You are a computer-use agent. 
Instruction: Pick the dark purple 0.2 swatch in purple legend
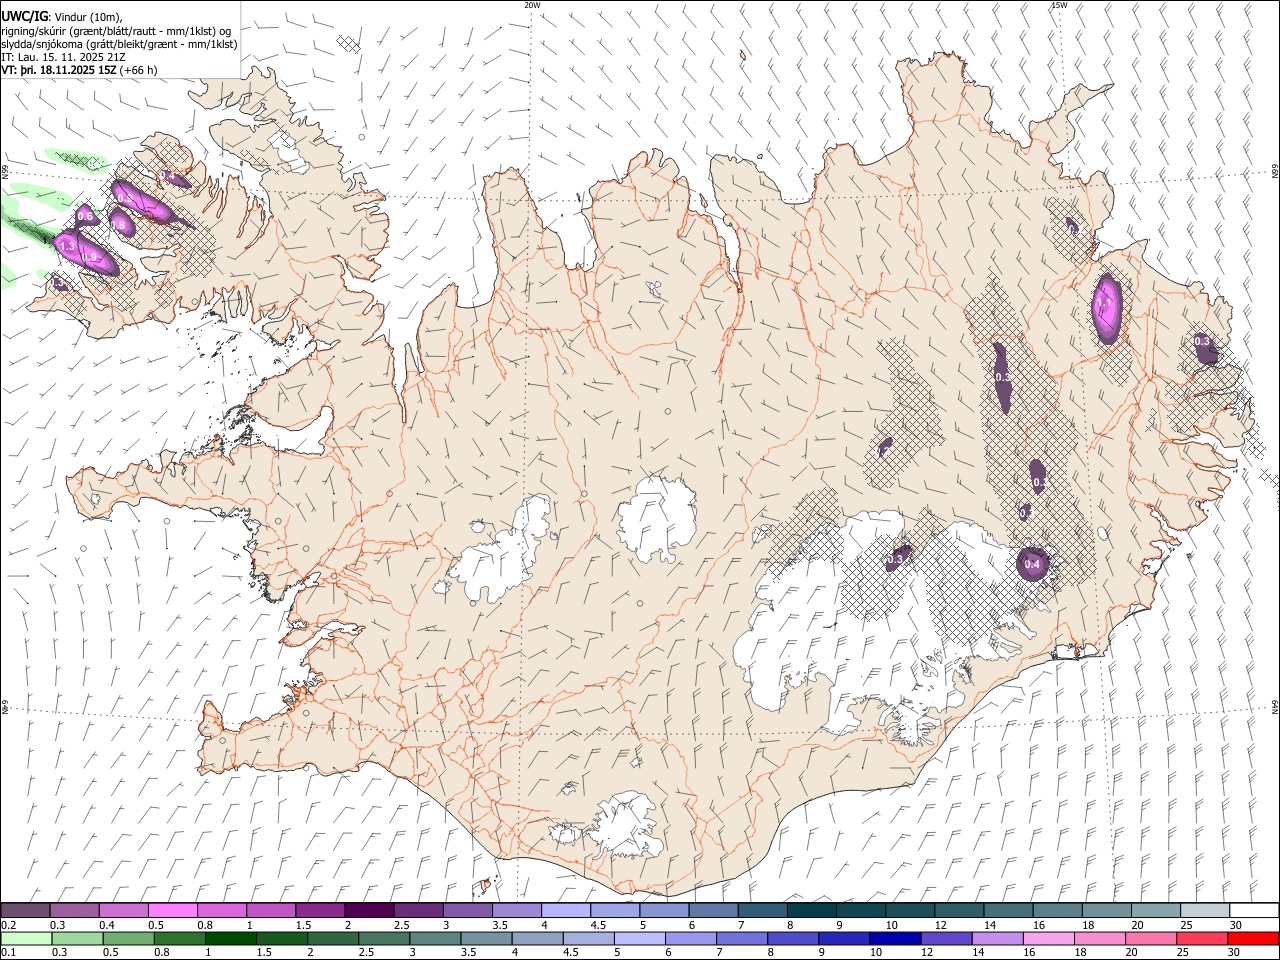pyautogui.click(x=25, y=911)
